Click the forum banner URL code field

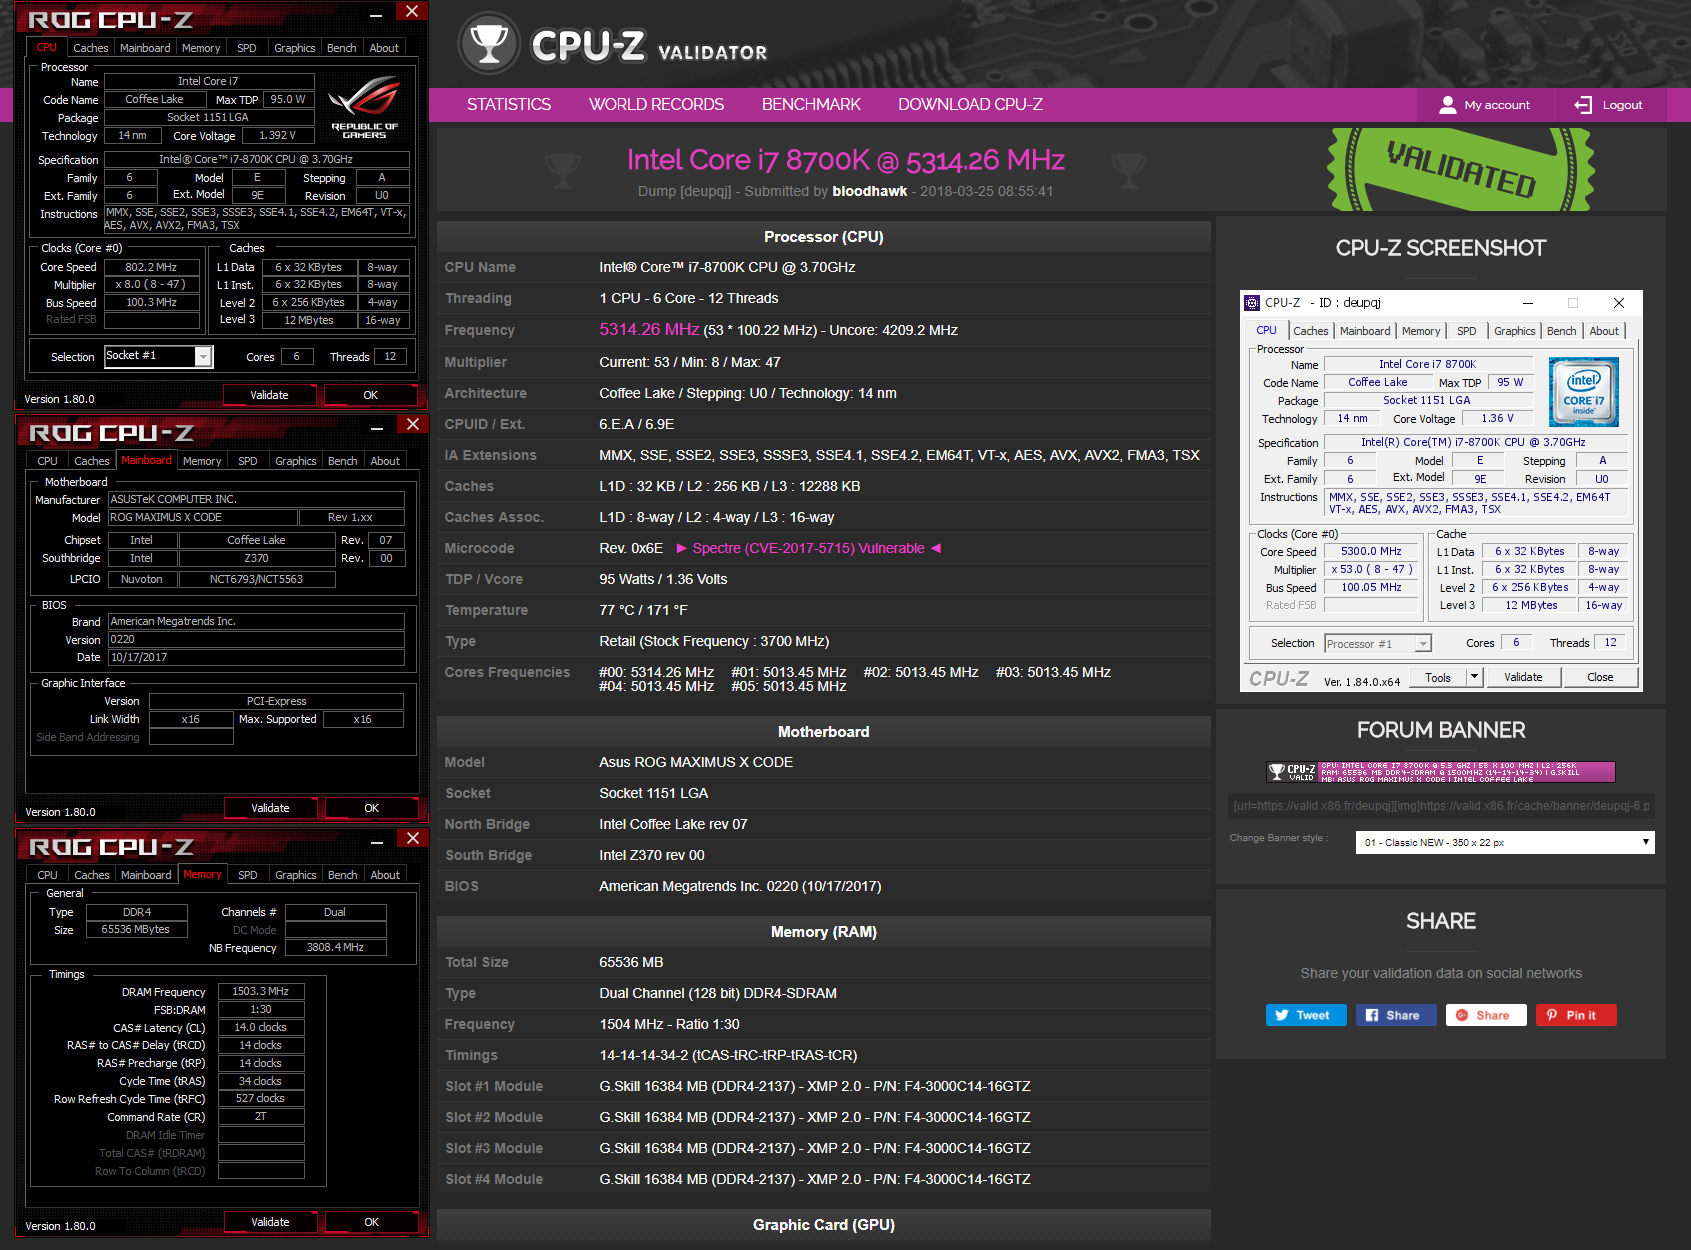[x=1441, y=806]
